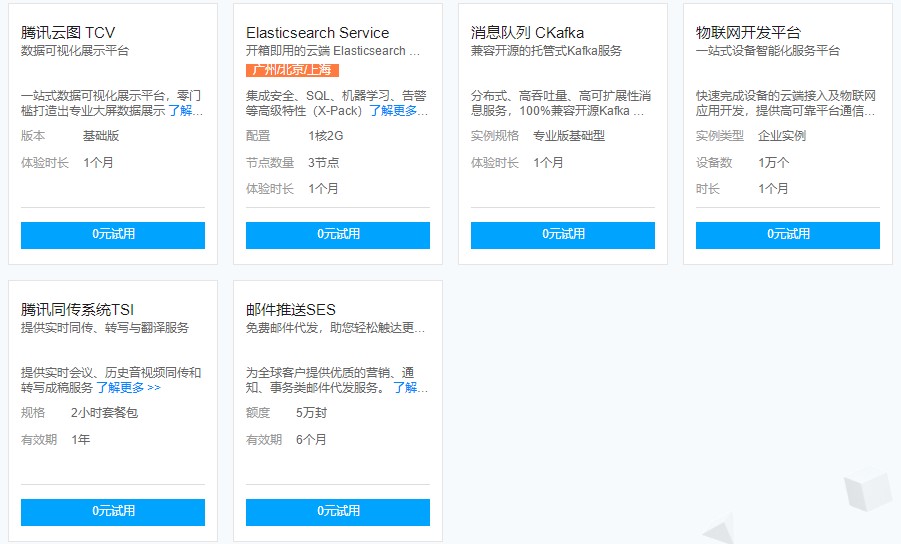
Task: Click 0元试用 button for 物联网开发平台
Action: pos(788,235)
